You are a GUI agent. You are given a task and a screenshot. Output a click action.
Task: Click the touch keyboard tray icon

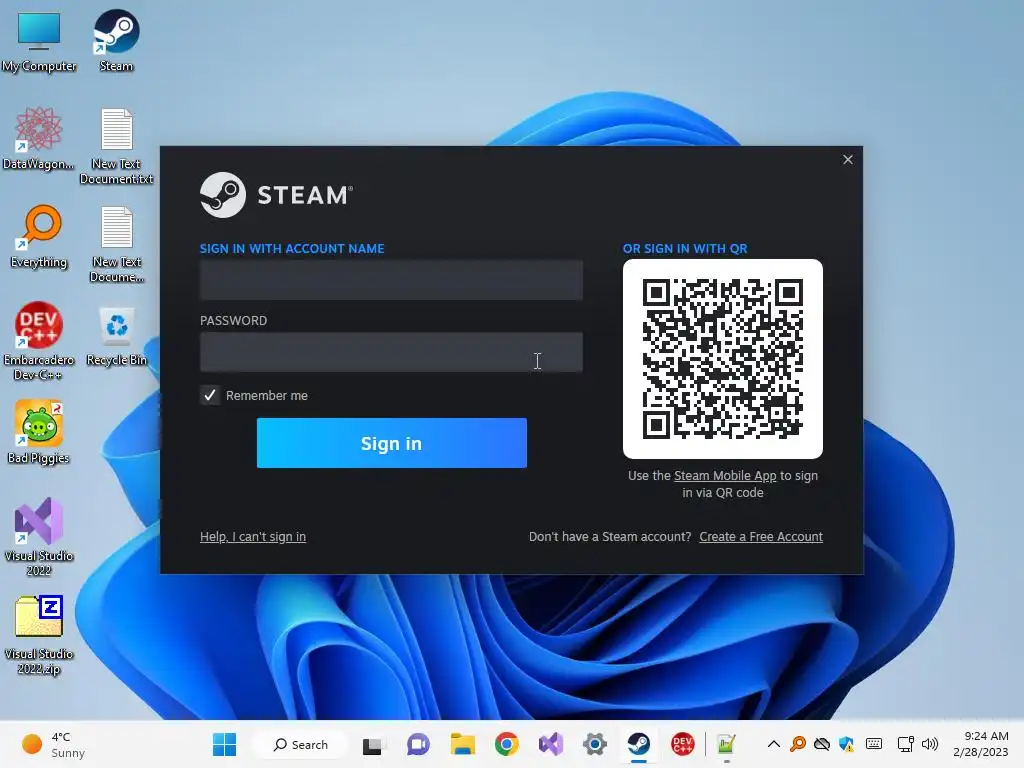(874, 744)
